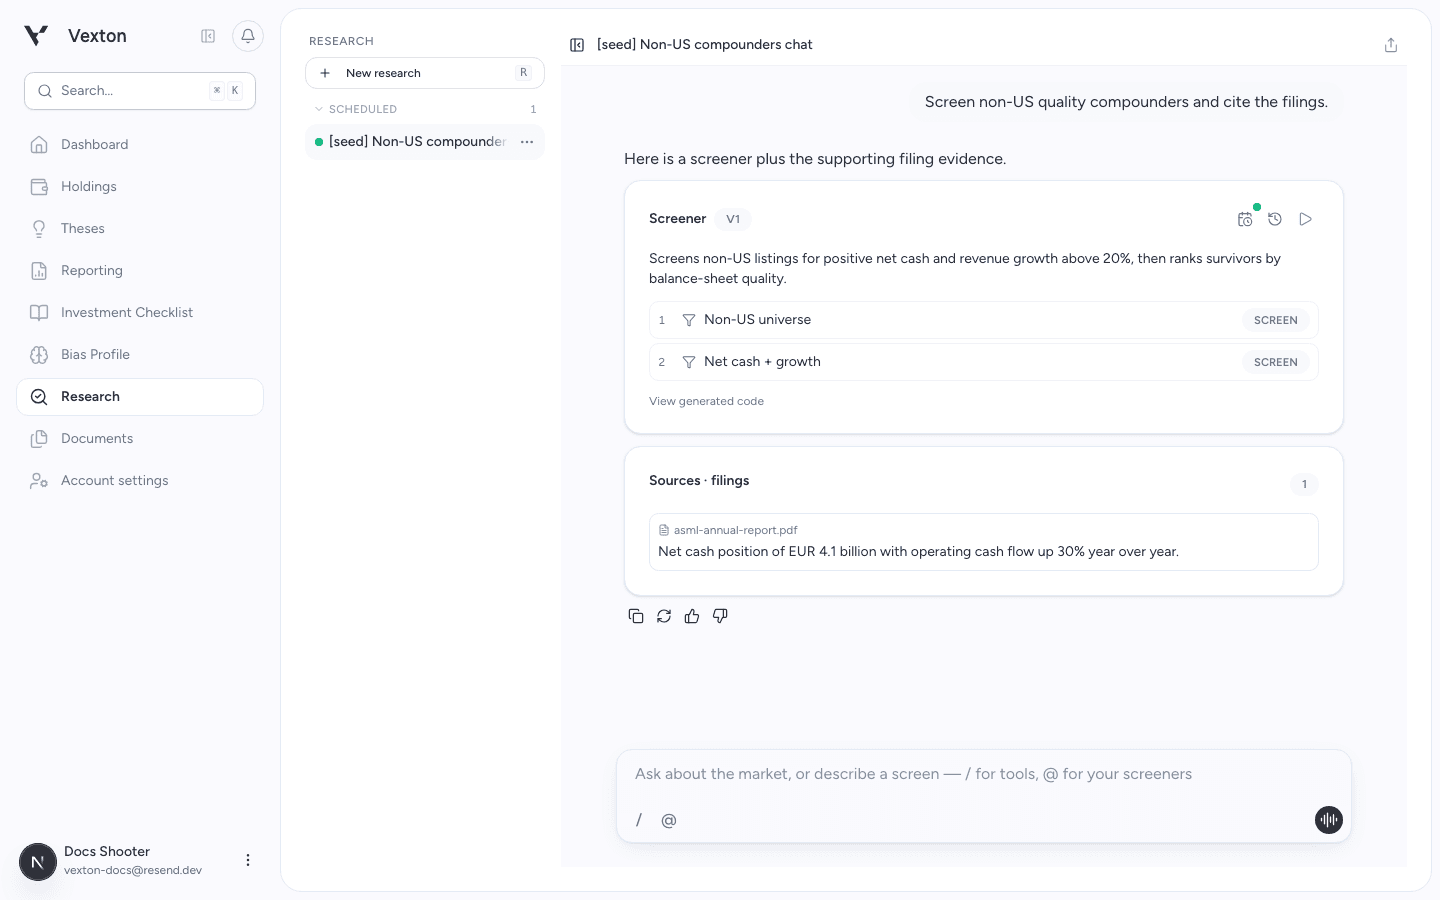Run the screener with the play icon

pyautogui.click(x=1306, y=219)
